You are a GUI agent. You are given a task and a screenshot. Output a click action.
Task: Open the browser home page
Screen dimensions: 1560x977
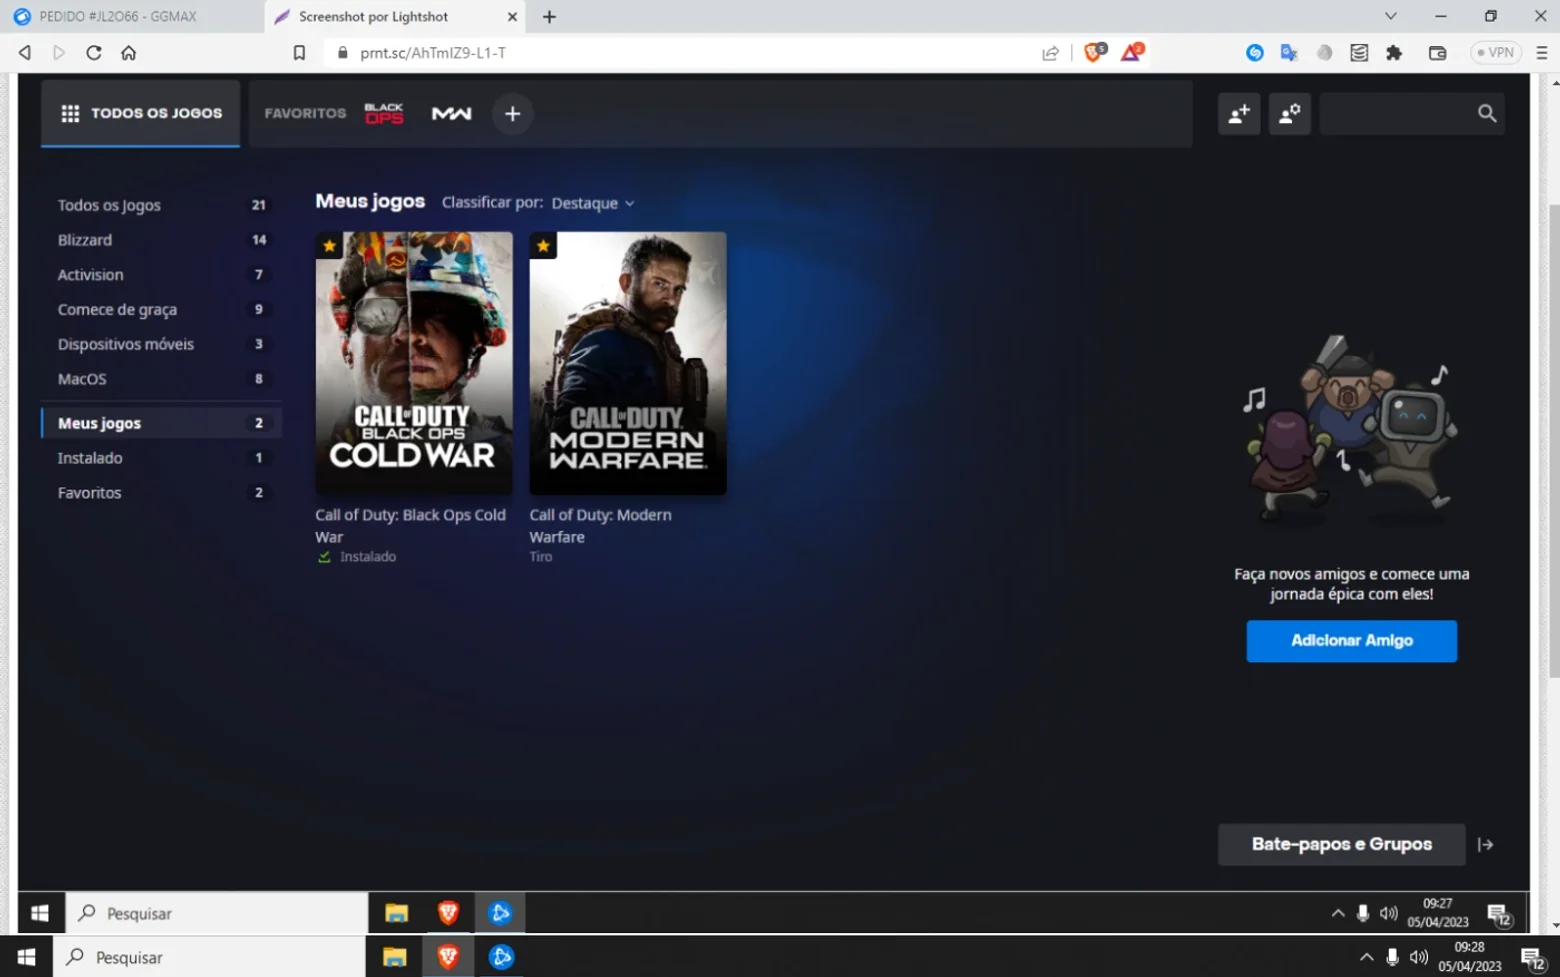click(x=129, y=53)
